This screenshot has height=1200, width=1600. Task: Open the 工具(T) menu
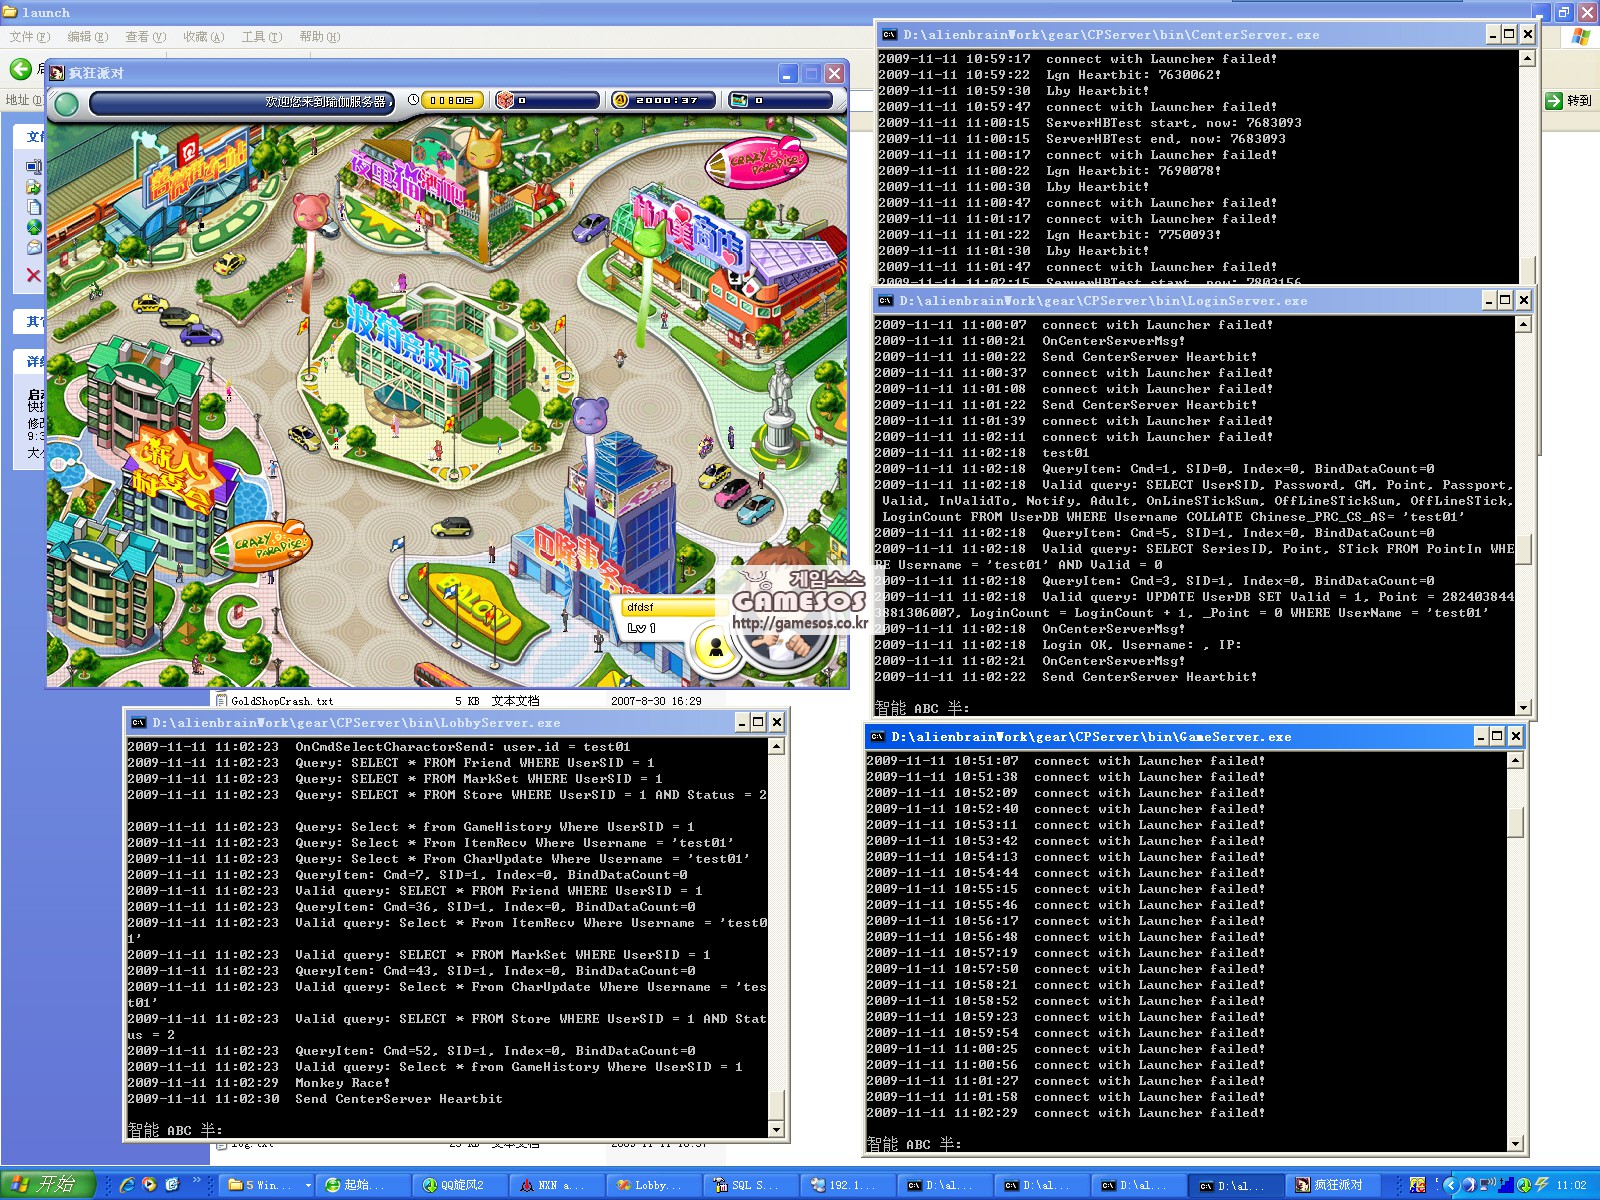coord(262,36)
